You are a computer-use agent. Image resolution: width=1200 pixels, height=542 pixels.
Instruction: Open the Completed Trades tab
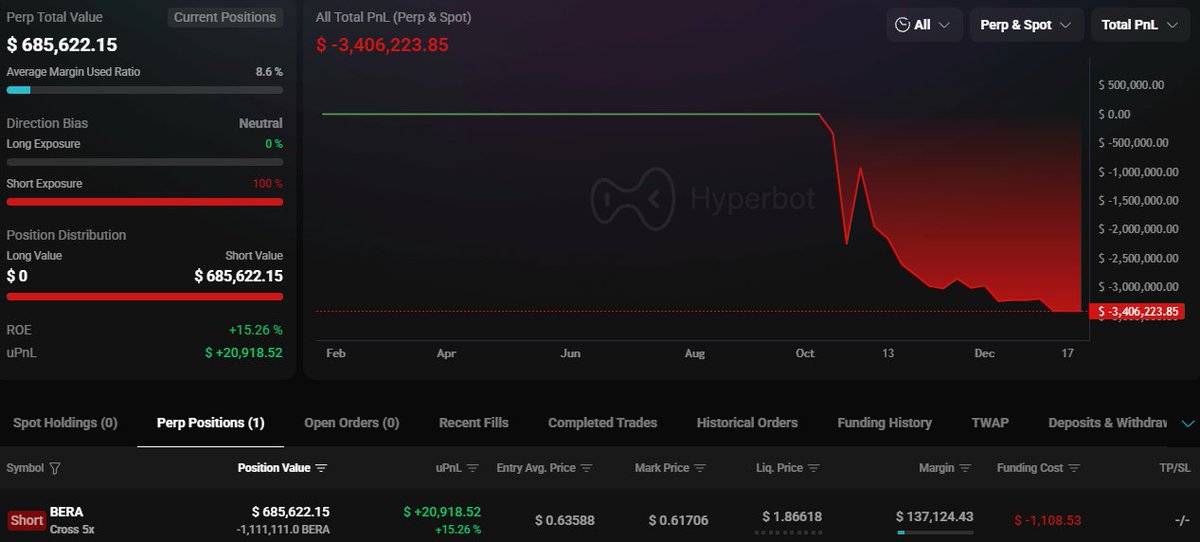602,423
